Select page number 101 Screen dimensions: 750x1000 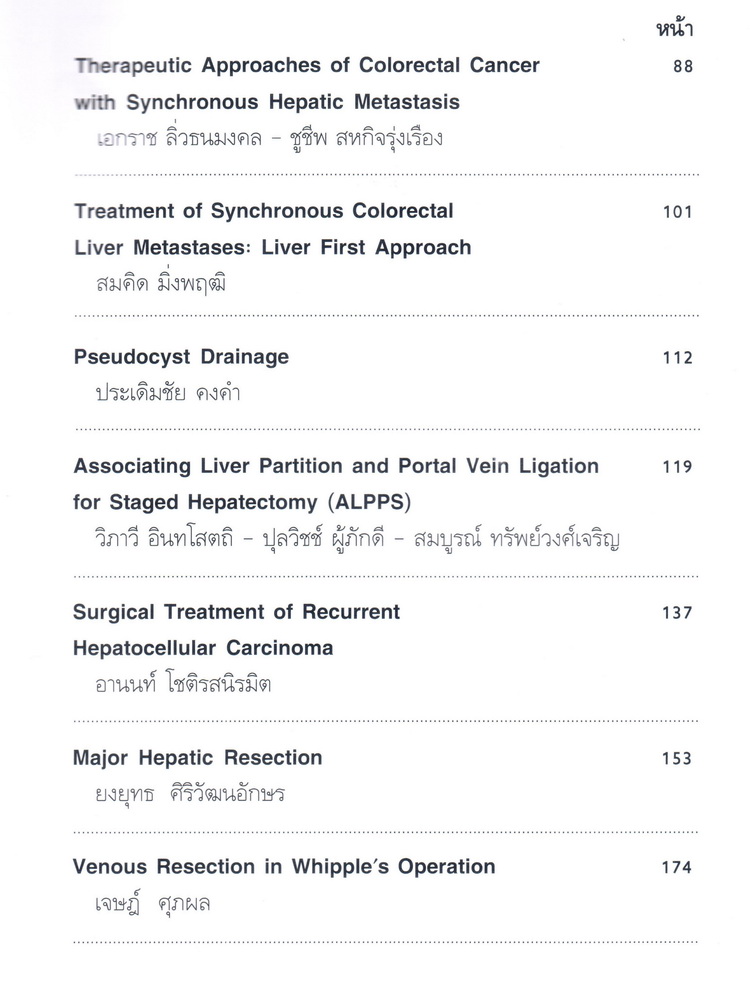677,212
